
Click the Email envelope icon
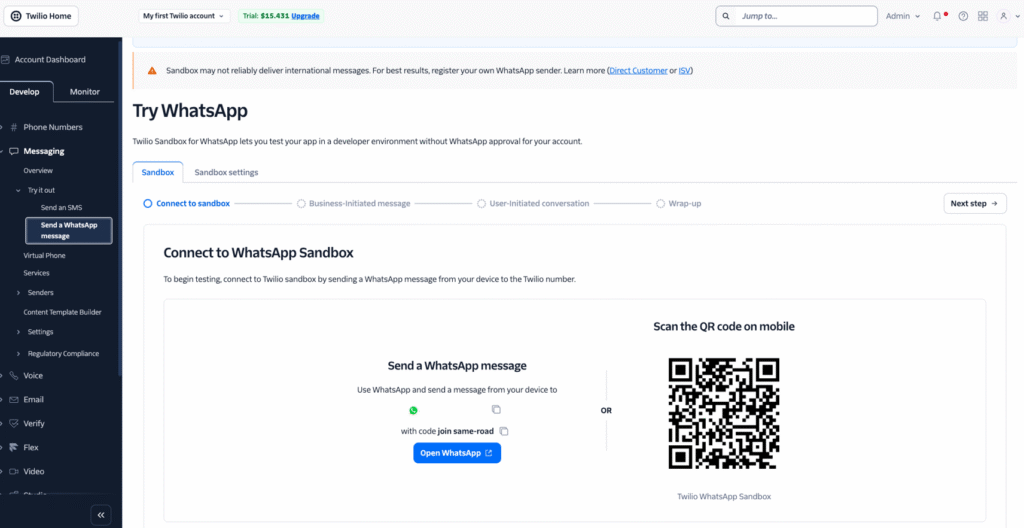[x=14, y=399]
